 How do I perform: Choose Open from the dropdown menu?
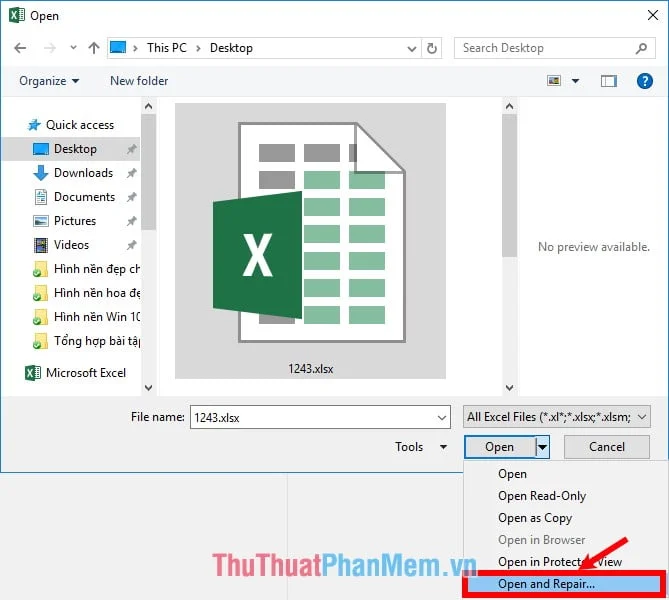click(512, 474)
